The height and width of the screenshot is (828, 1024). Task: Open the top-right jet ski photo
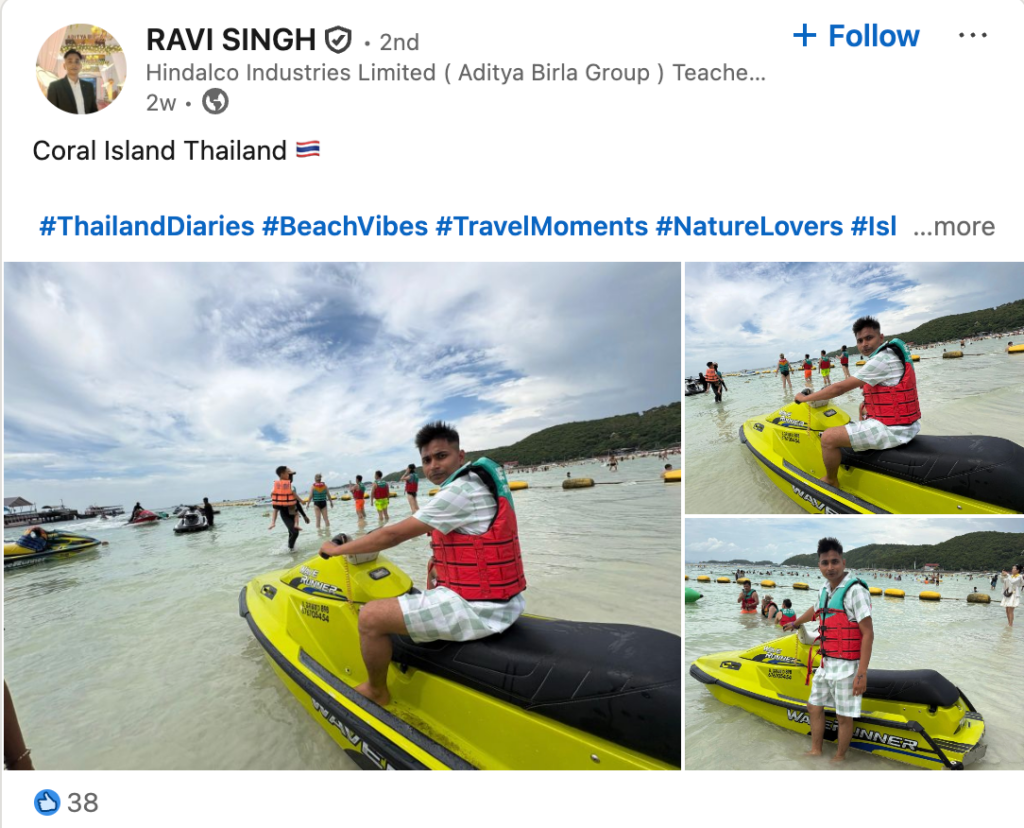(854, 388)
